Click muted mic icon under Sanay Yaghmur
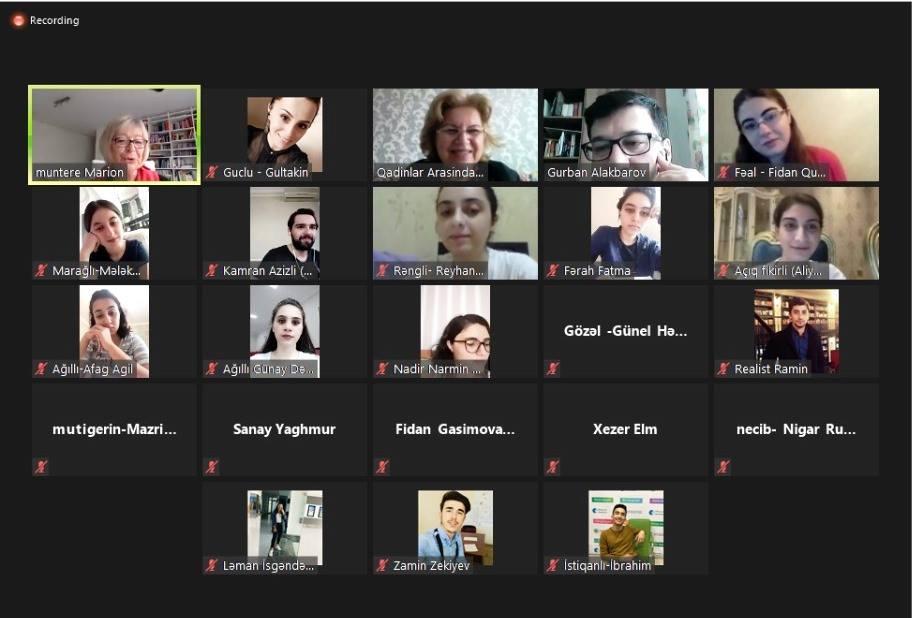Viewport: 917px width, 618px height. coord(212,467)
